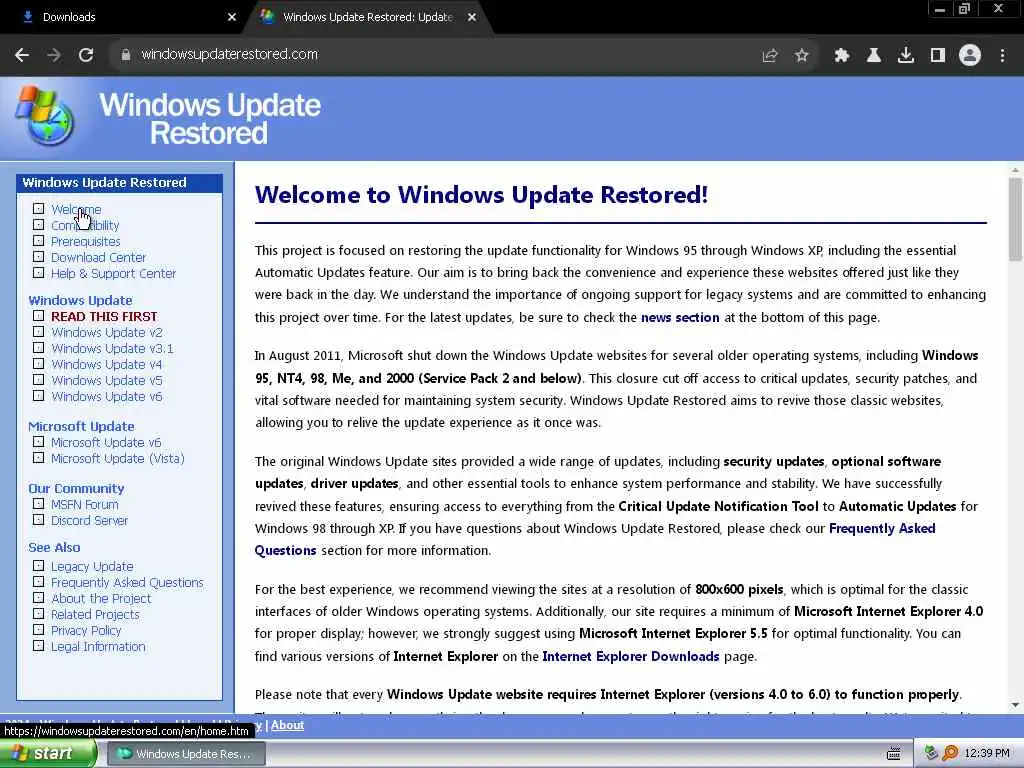
Task: Click the browser forward arrow
Action: [x=54, y=55]
